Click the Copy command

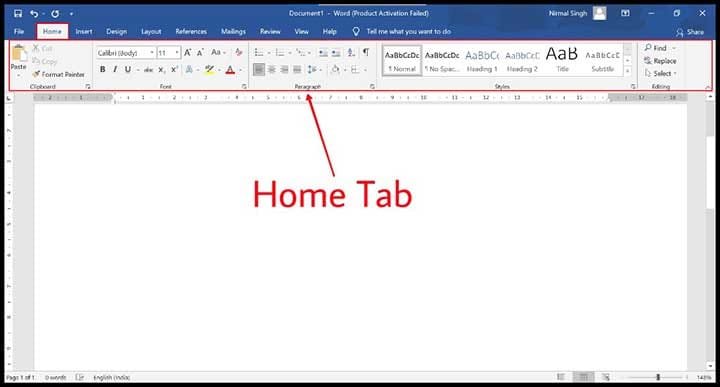45,61
